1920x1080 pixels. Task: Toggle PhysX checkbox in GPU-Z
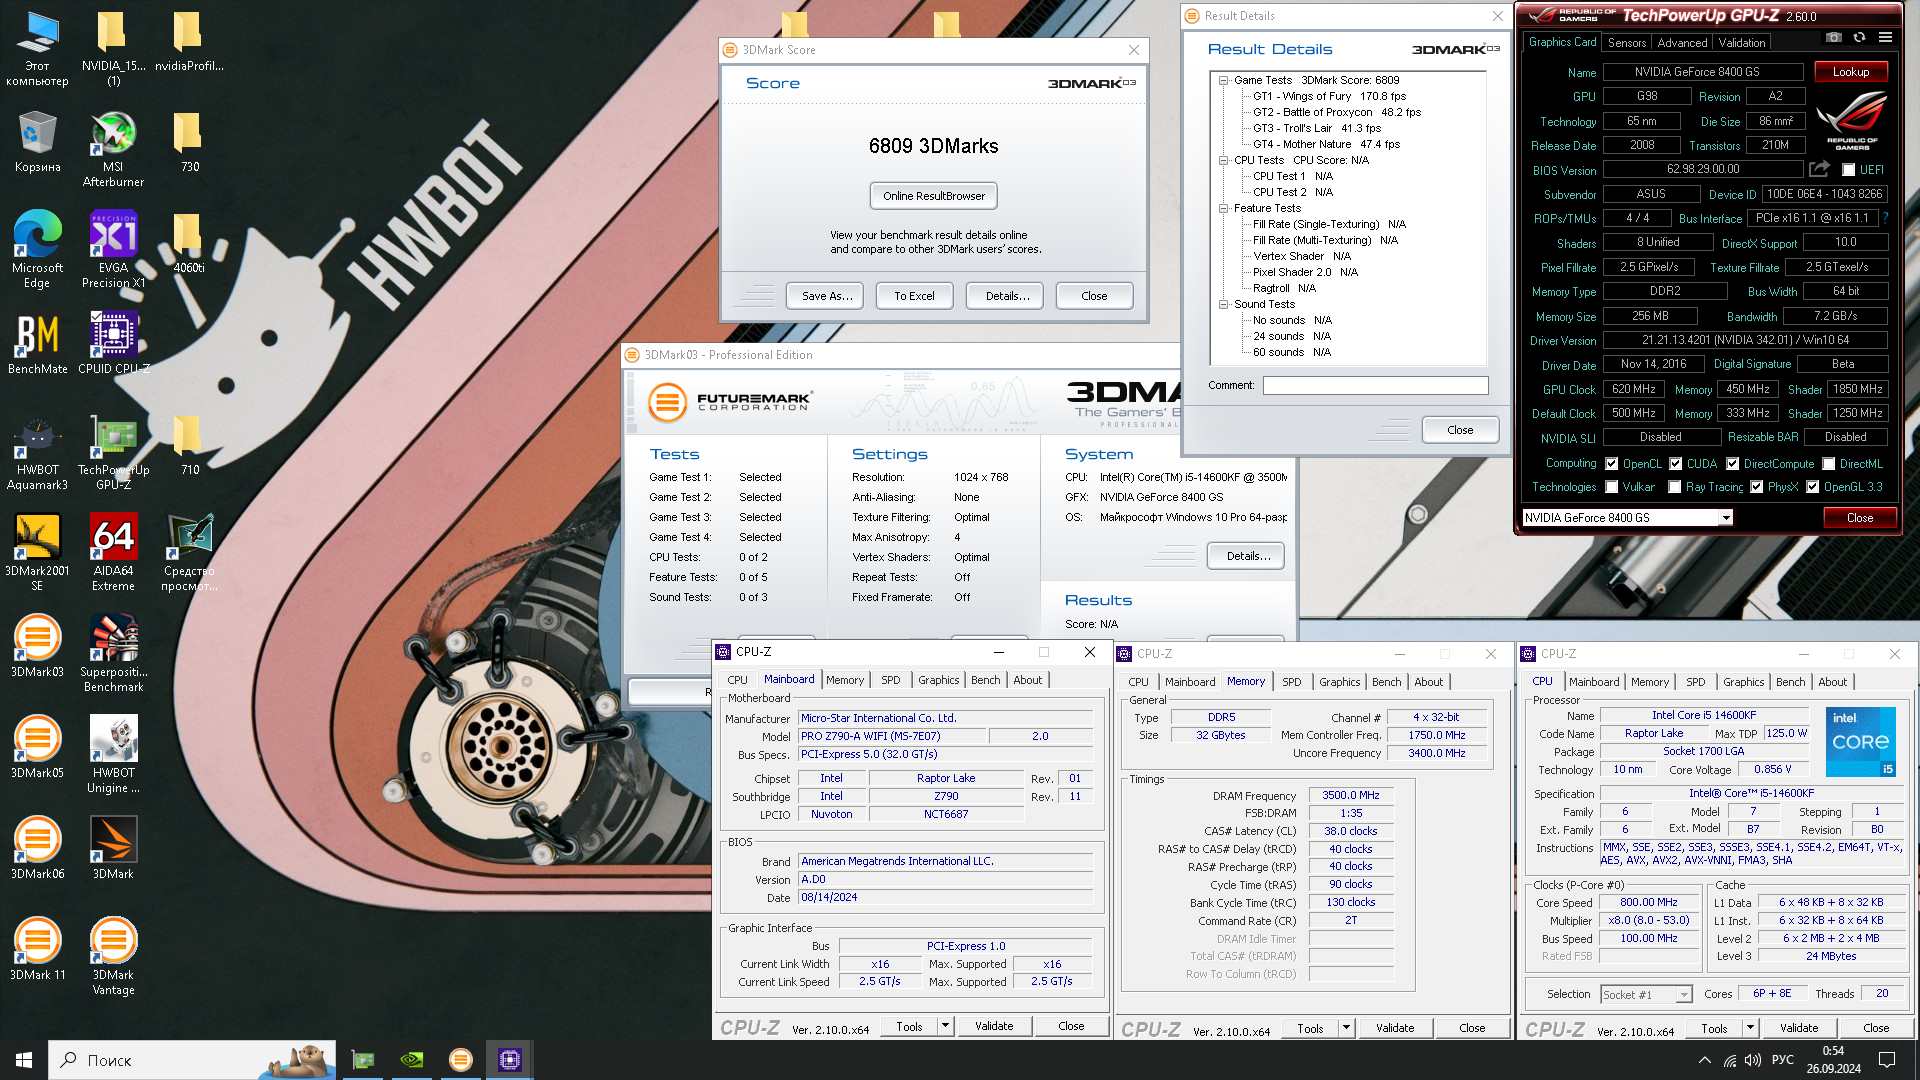[x=1756, y=487]
